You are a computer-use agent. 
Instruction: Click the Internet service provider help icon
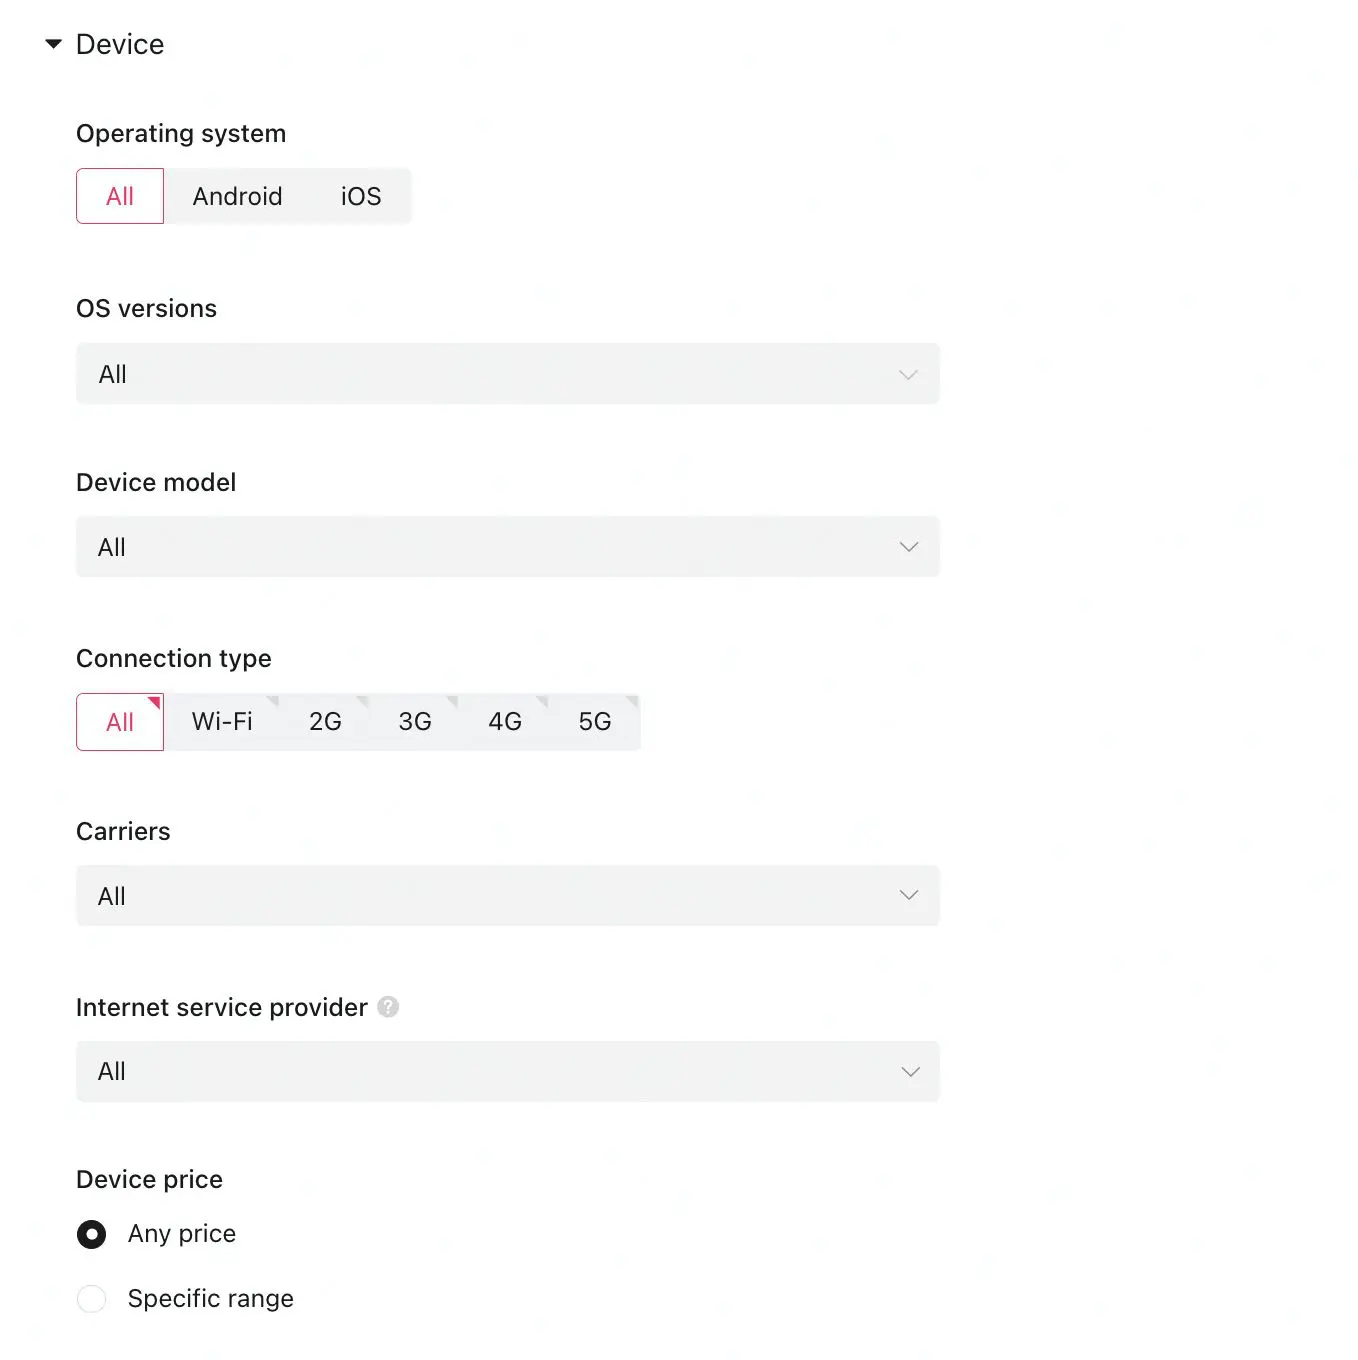click(388, 1007)
